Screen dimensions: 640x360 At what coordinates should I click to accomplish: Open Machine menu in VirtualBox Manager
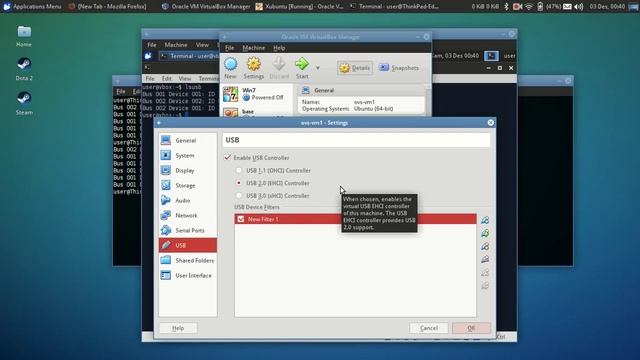pos(253,48)
